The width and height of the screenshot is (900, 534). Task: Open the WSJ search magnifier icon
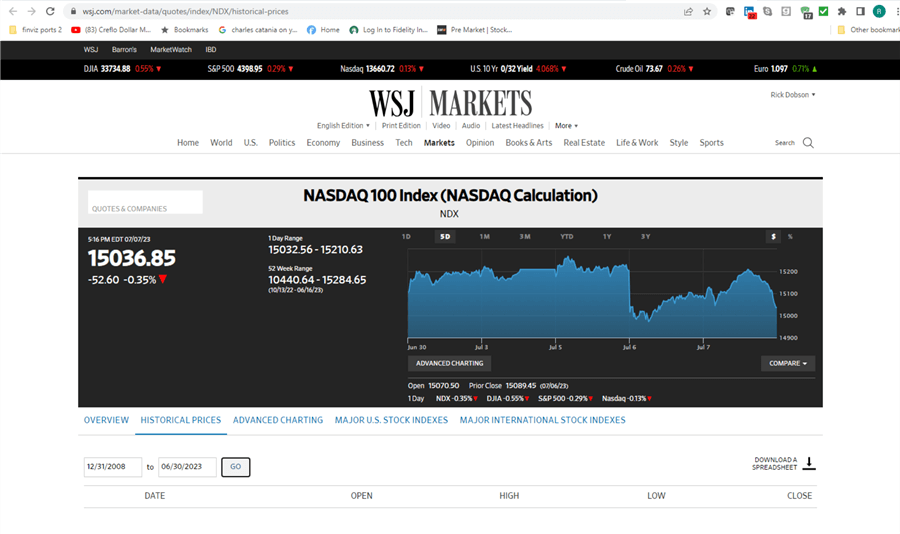[x=808, y=142]
